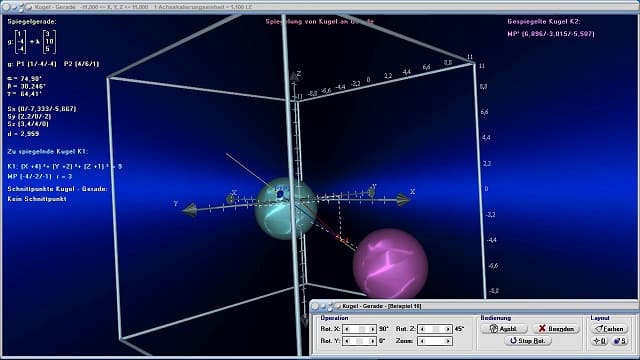Click the 'Schnittpunkte Kugel - Gerade:' heading
640x360 pixels.
click(58, 189)
